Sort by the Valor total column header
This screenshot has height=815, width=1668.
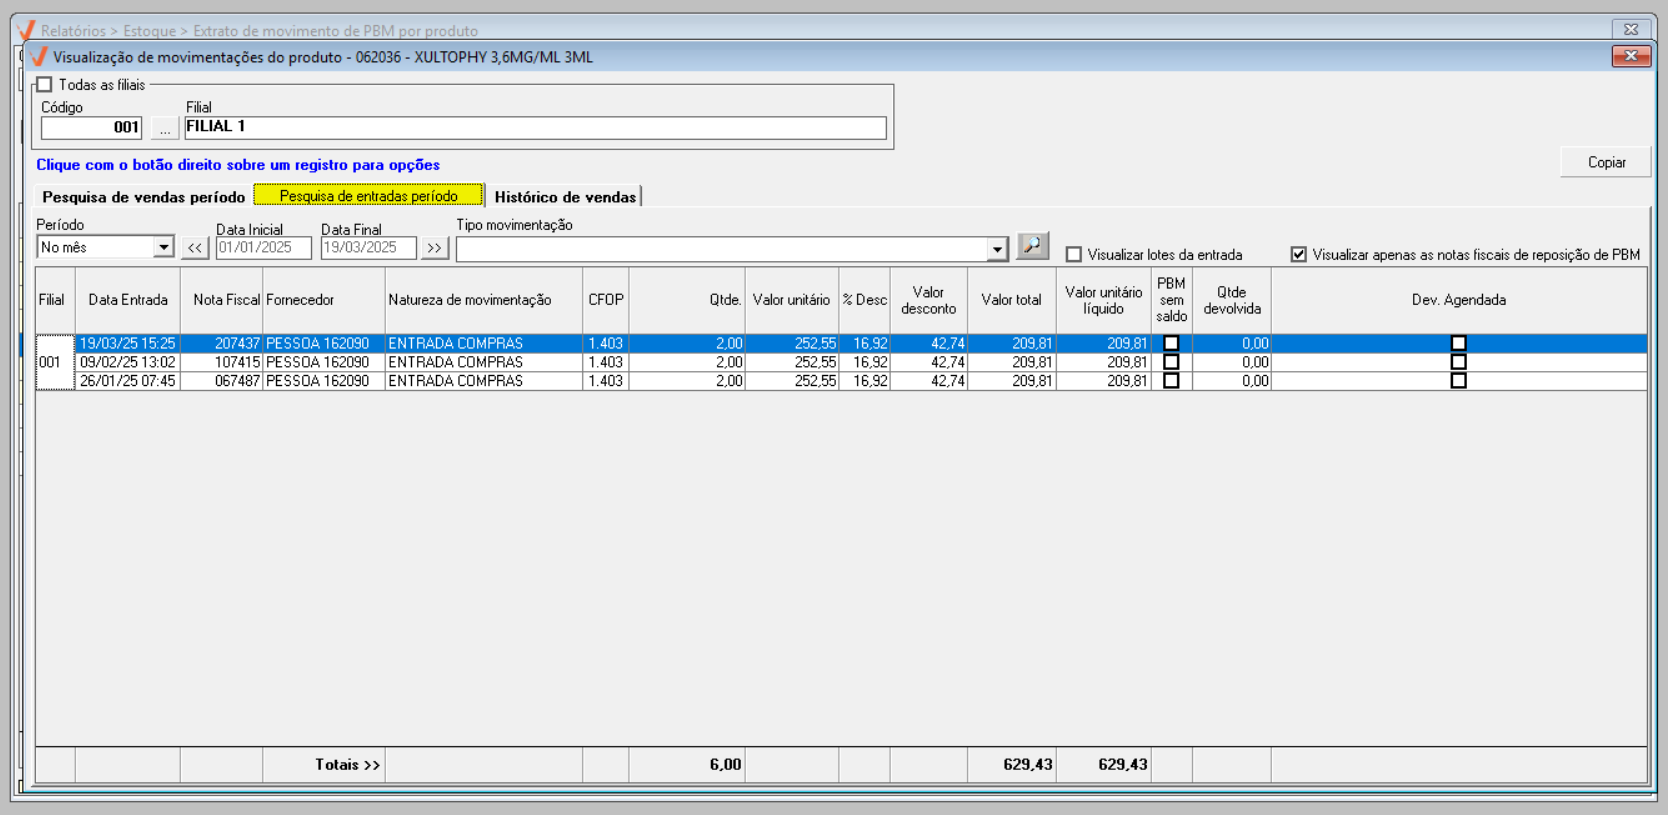pyautogui.click(x=1011, y=300)
